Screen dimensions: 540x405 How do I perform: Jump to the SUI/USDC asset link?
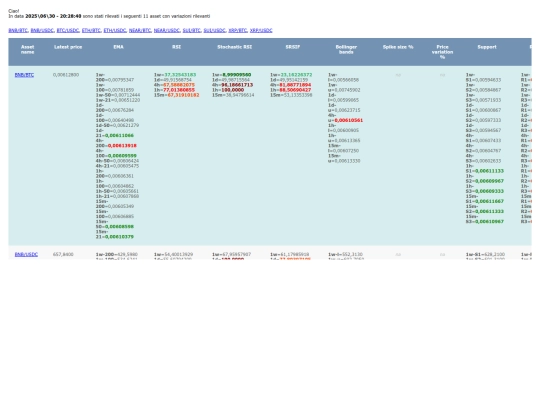tap(215, 30)
